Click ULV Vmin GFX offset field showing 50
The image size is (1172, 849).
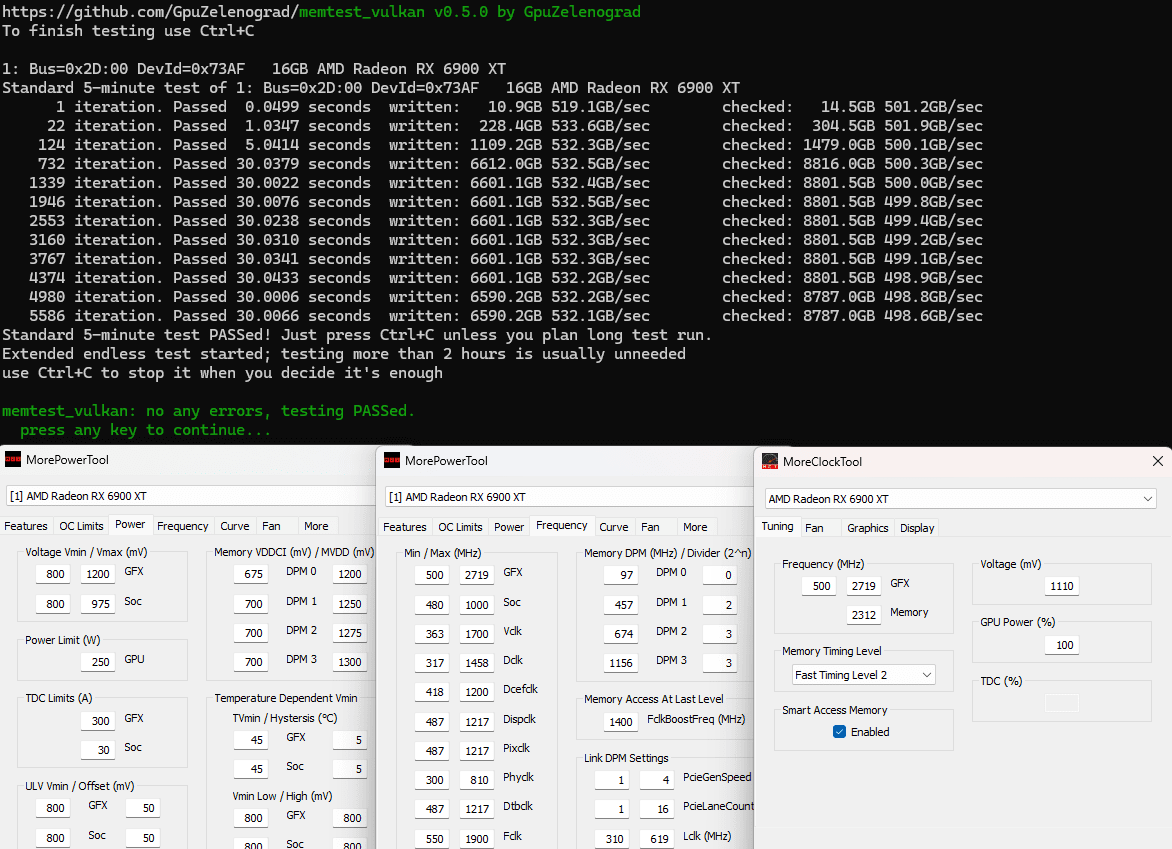click(142, 808)
